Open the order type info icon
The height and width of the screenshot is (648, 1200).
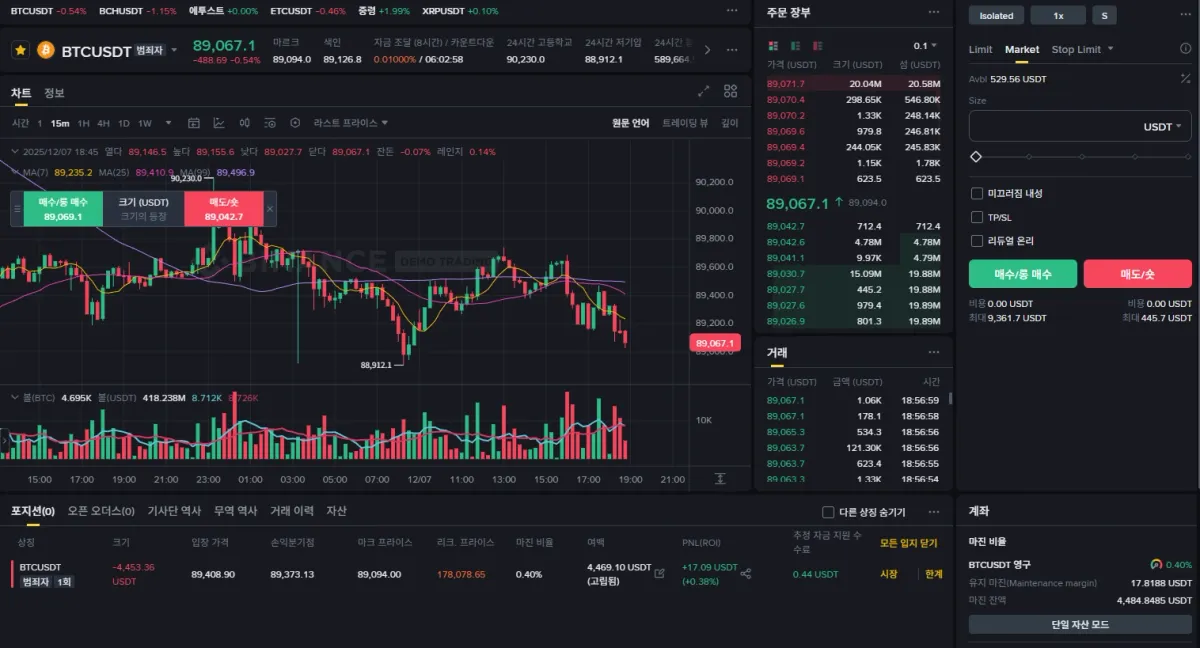tap(1183, 49)
